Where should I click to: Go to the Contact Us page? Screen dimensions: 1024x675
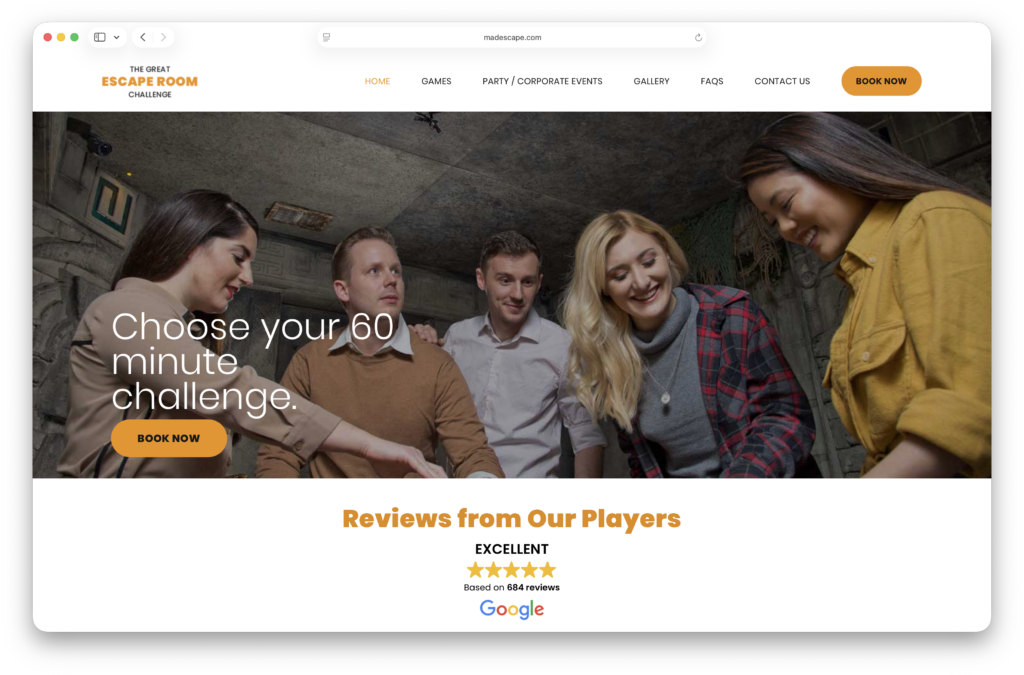click(782, 81)
